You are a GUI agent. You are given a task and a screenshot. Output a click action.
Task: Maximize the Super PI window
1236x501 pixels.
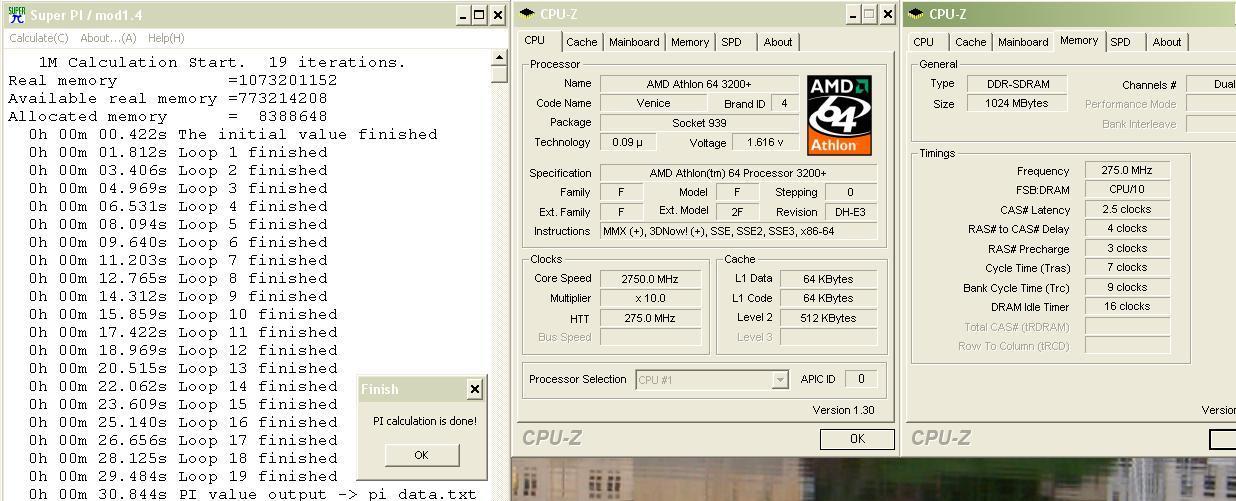[x=479, y=15]
